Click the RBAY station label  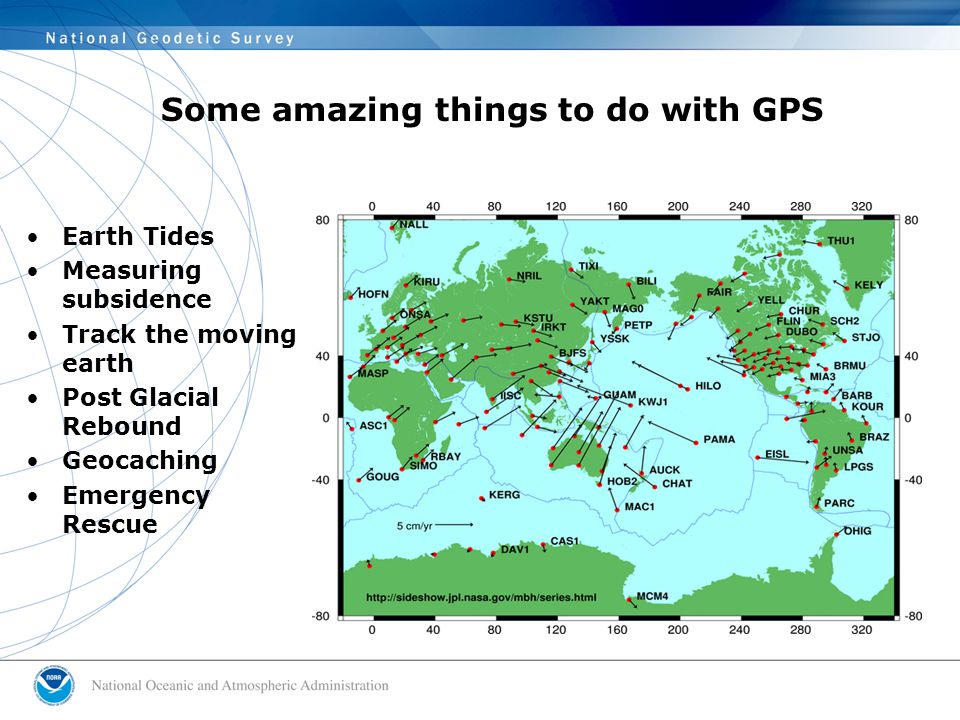point(445,456)
